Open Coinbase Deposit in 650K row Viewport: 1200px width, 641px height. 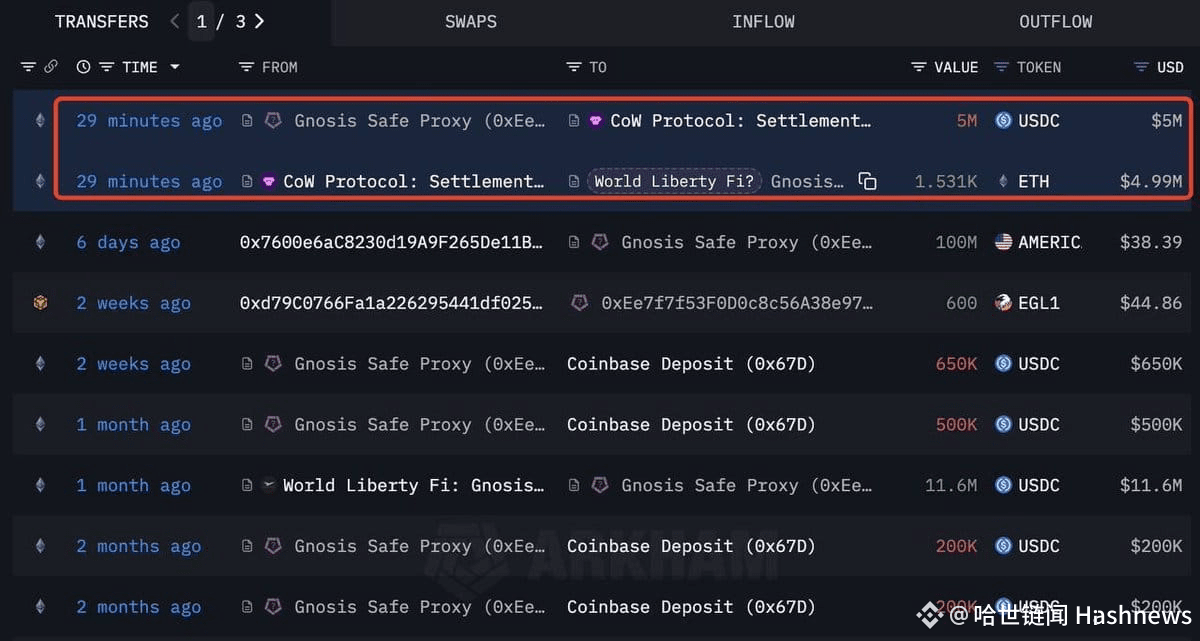[x=691, y=364]
